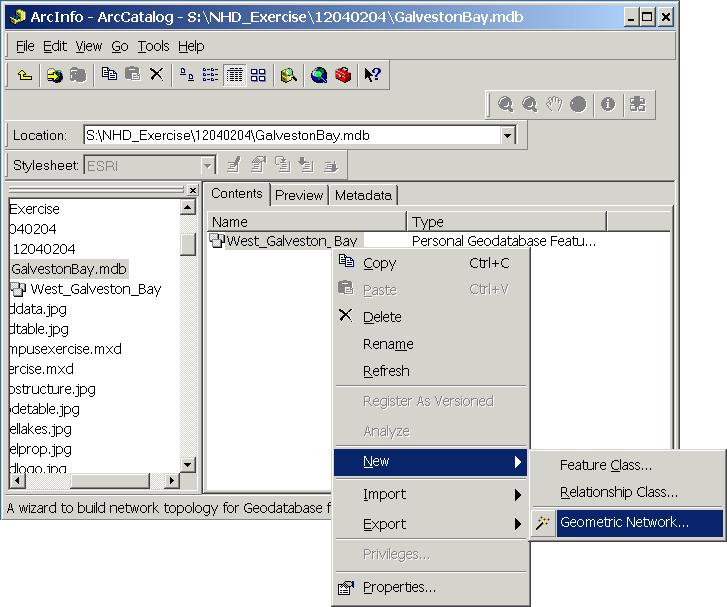The image size is (727, 607).
Task: Switch to Large Icons view
Action: [x=187, y=75]
